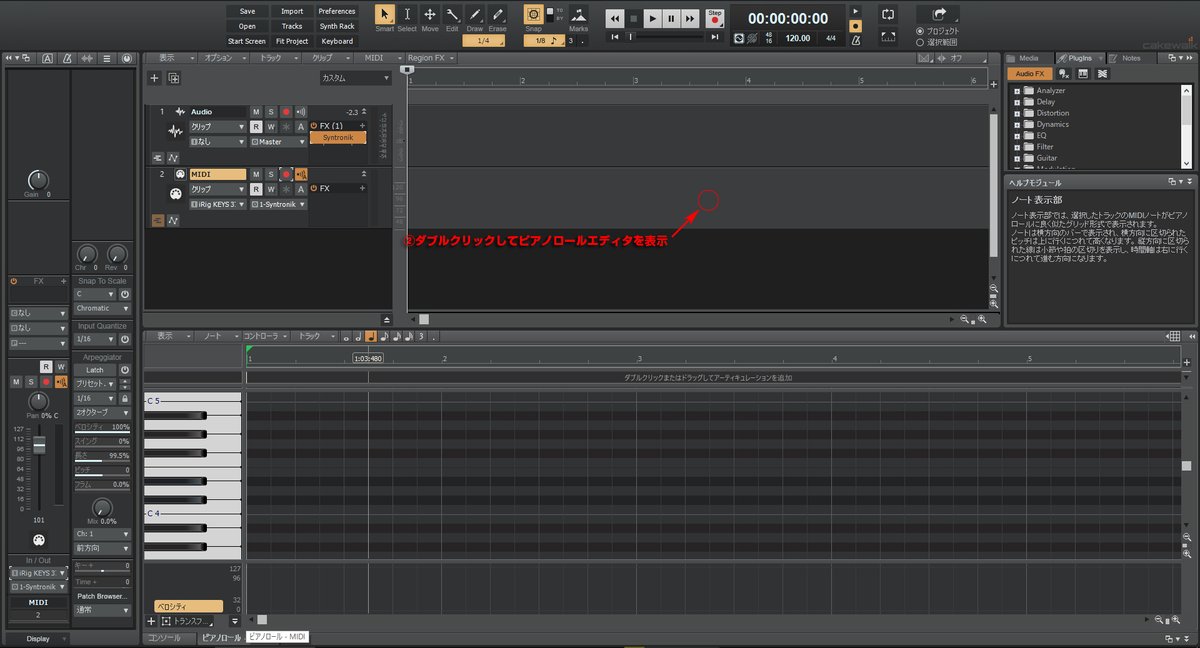Select the Smart tool
Screen dimensions: 1200x648
point(385,17)
